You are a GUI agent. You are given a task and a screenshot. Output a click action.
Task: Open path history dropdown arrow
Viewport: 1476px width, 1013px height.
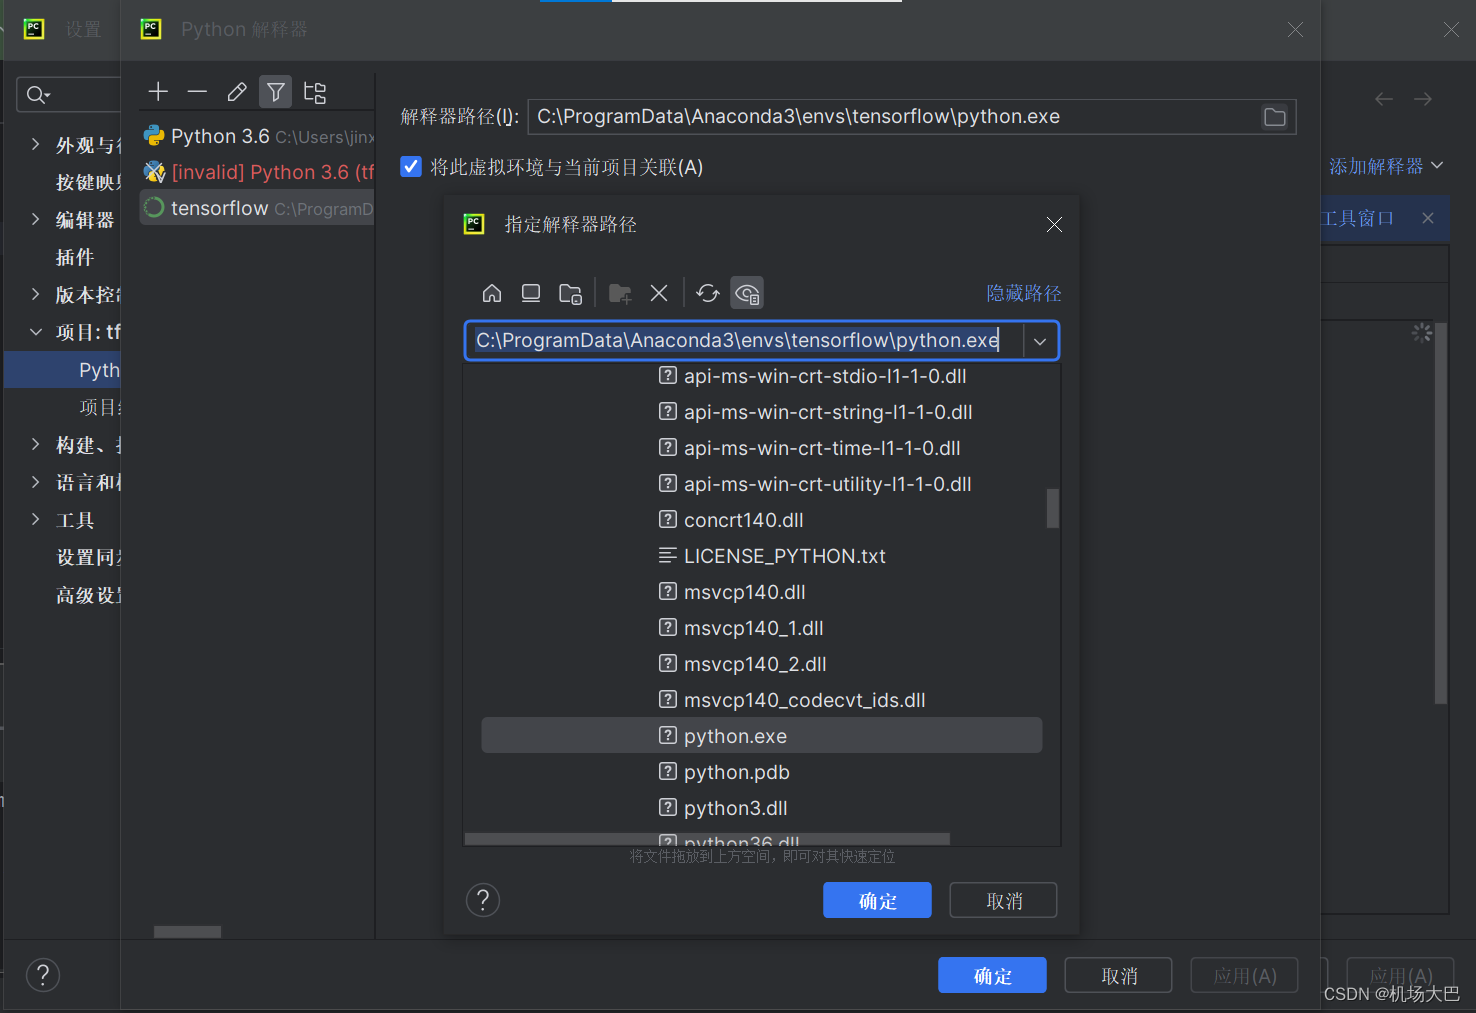click(x=1040, y=341)
